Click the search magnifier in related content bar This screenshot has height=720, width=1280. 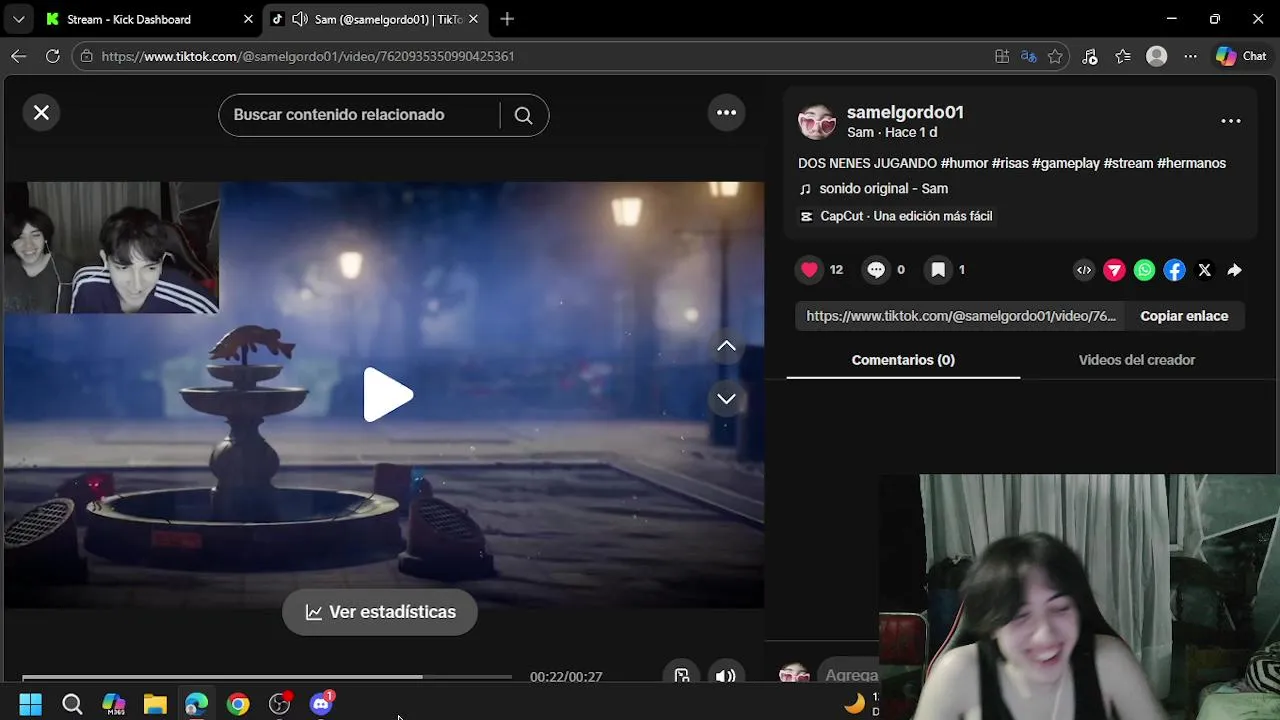click(x=523, y=115)
